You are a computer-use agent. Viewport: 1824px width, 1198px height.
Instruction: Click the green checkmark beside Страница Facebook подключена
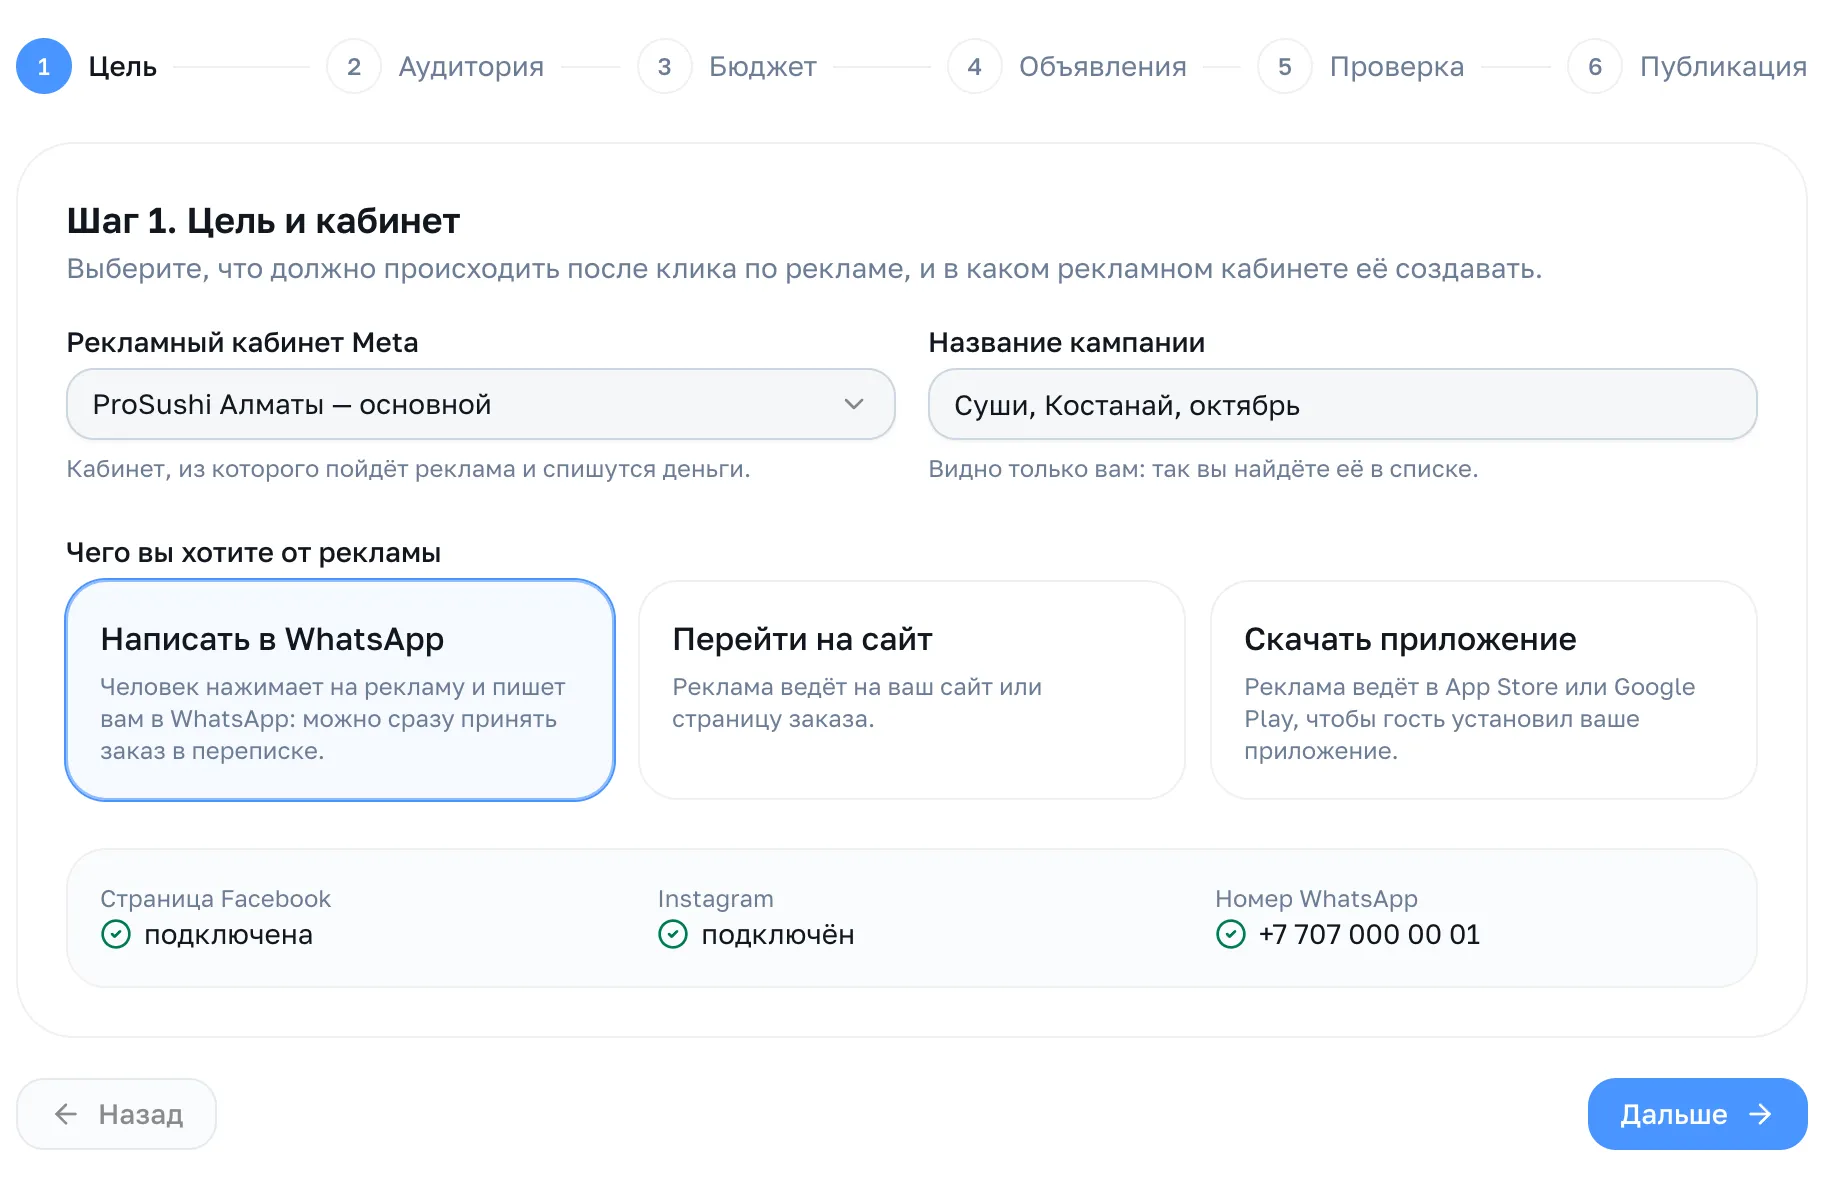[x=116, y=934]
